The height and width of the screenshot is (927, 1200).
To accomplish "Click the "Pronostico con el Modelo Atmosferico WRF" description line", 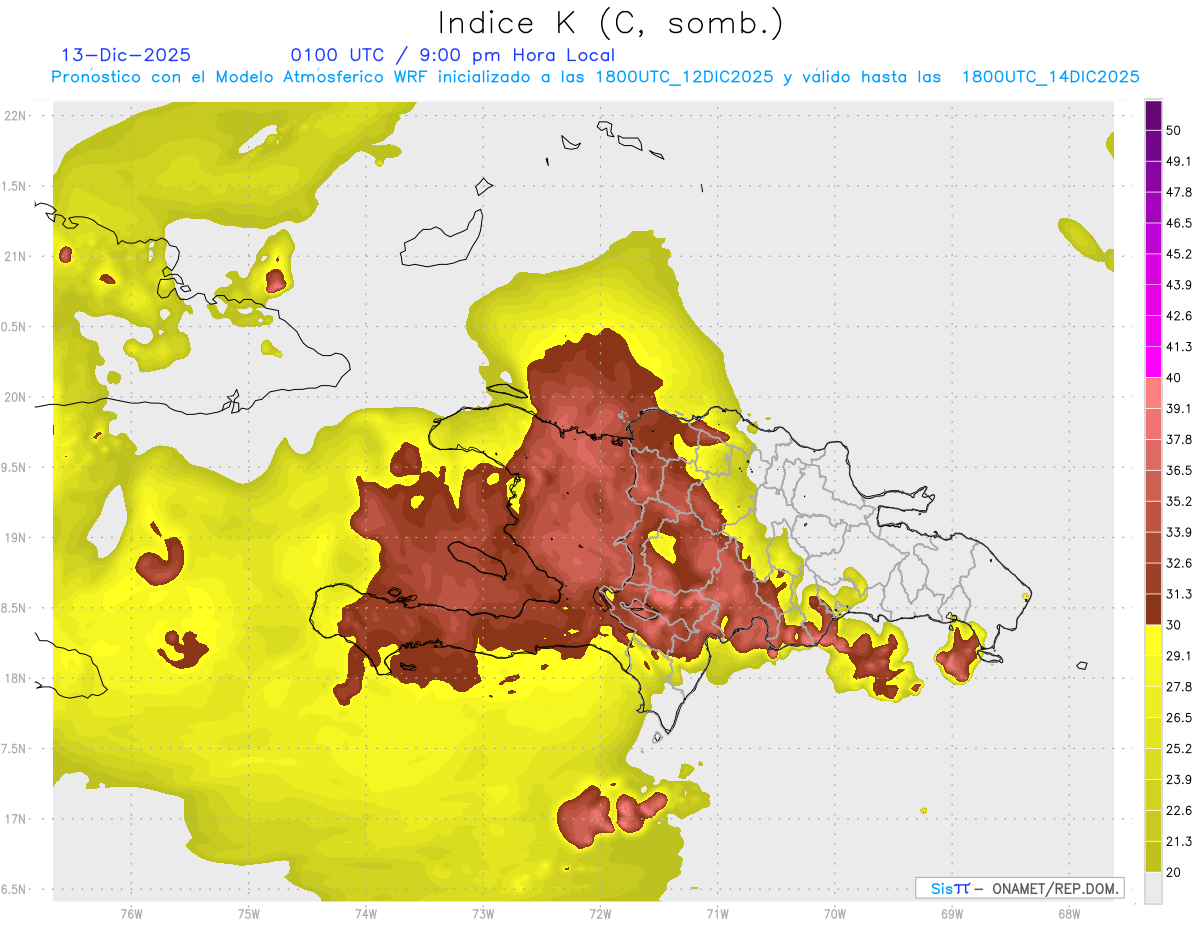I will [x=596, y=77].
